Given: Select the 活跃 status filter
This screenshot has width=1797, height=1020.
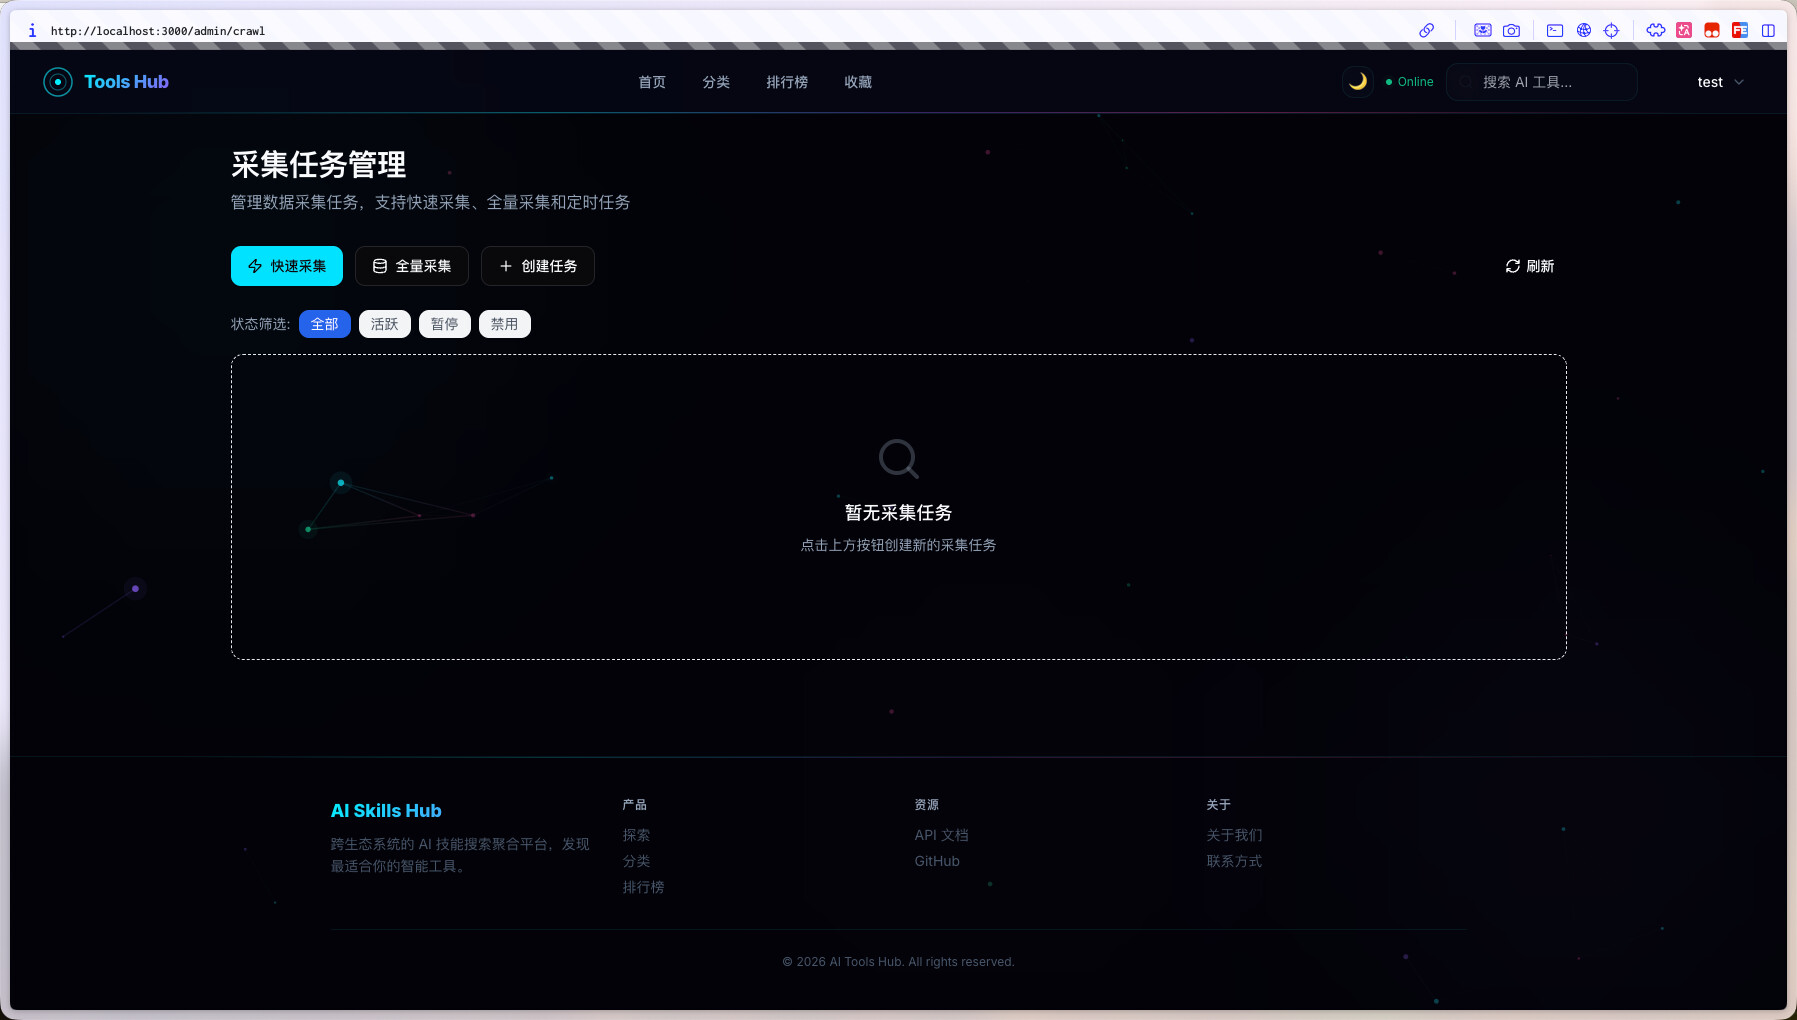Looking at the screenshot, I should [x=384, y=324].
